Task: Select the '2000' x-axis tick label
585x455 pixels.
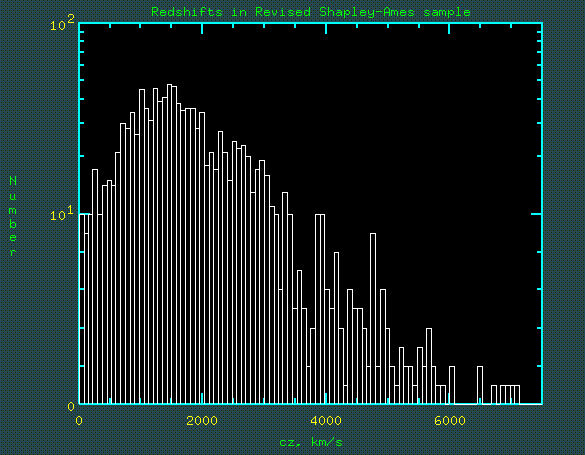Action: [202, 421]
